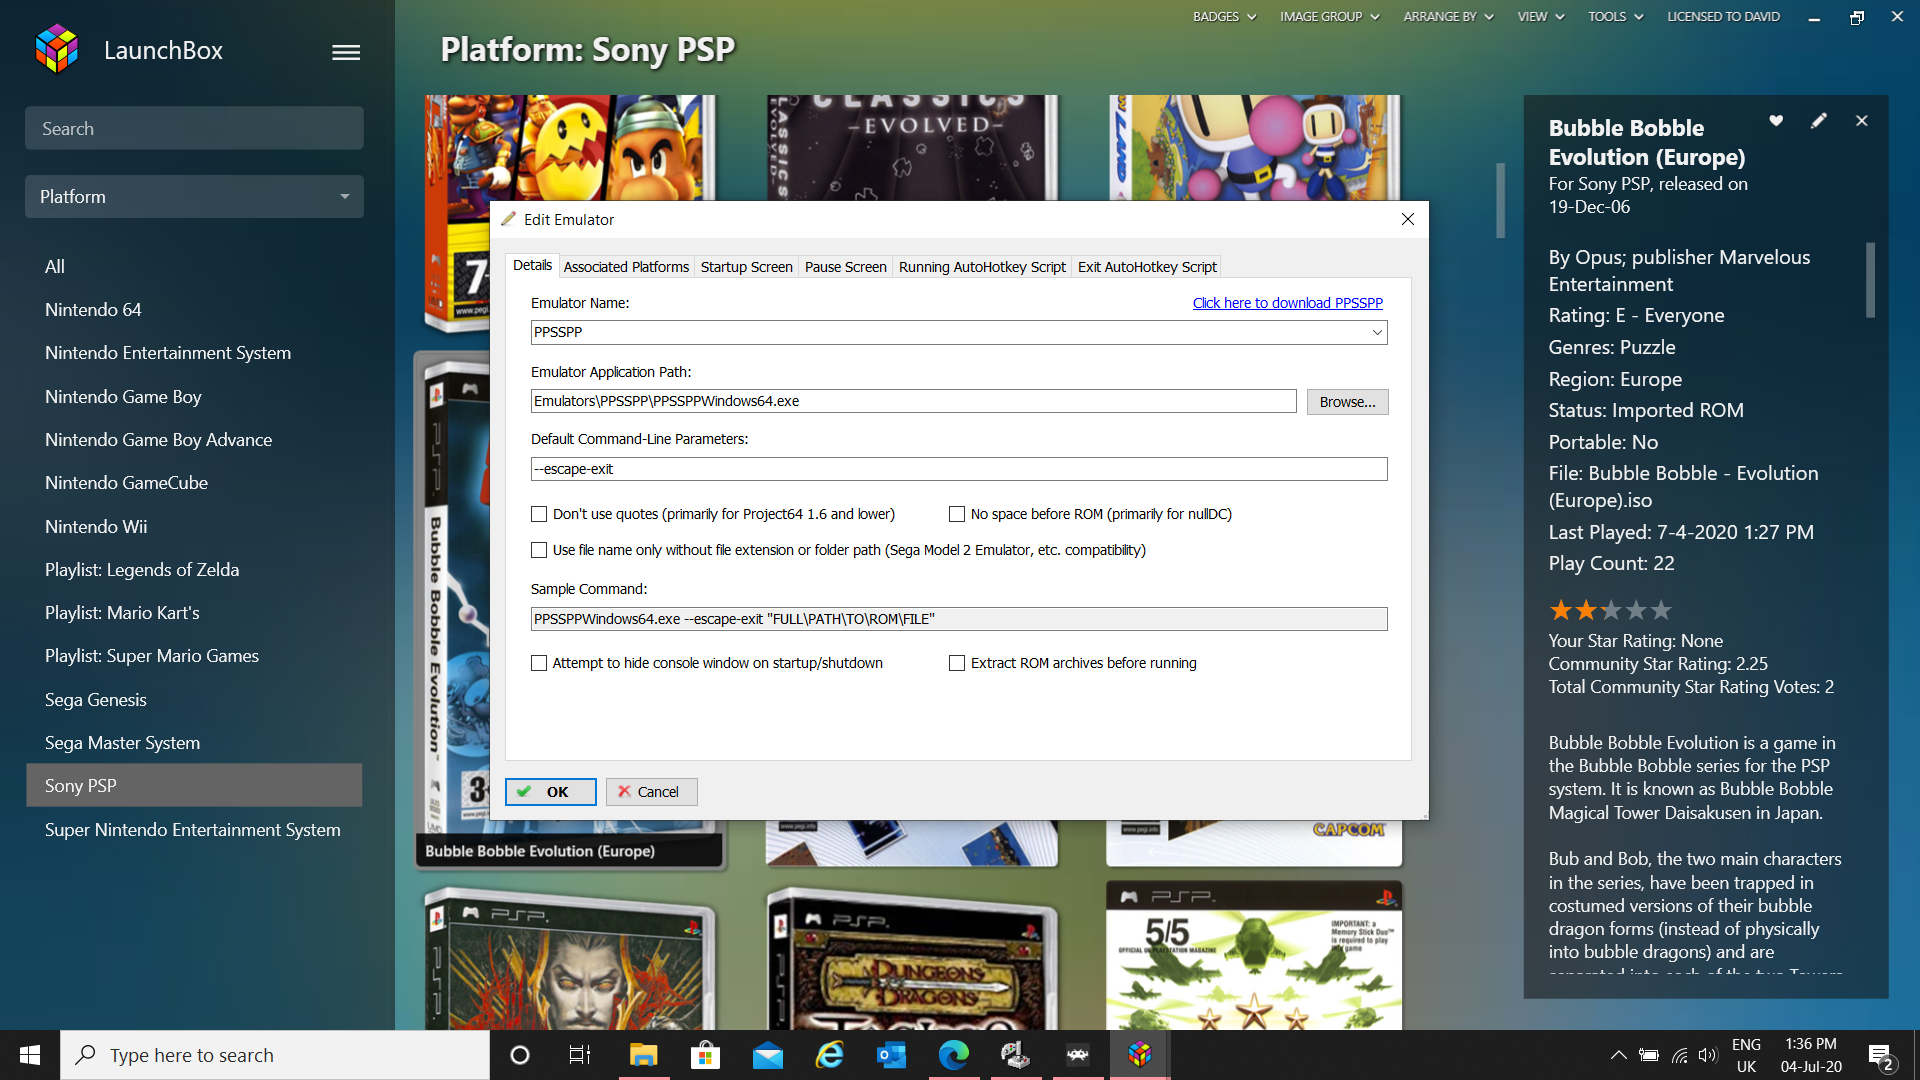
Task: Open Wi-Fi network tray icon
Action: coord(1680,1055)
